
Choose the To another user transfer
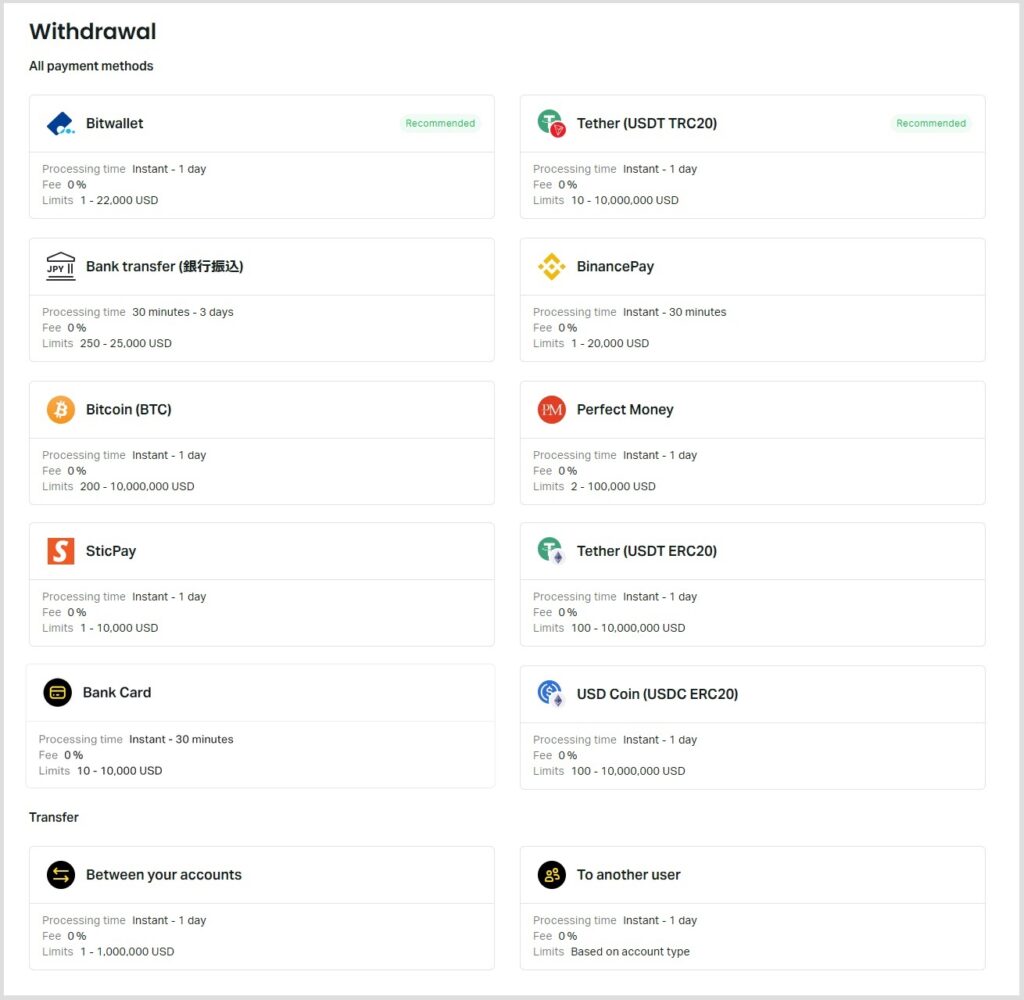(x=628, y=875)
